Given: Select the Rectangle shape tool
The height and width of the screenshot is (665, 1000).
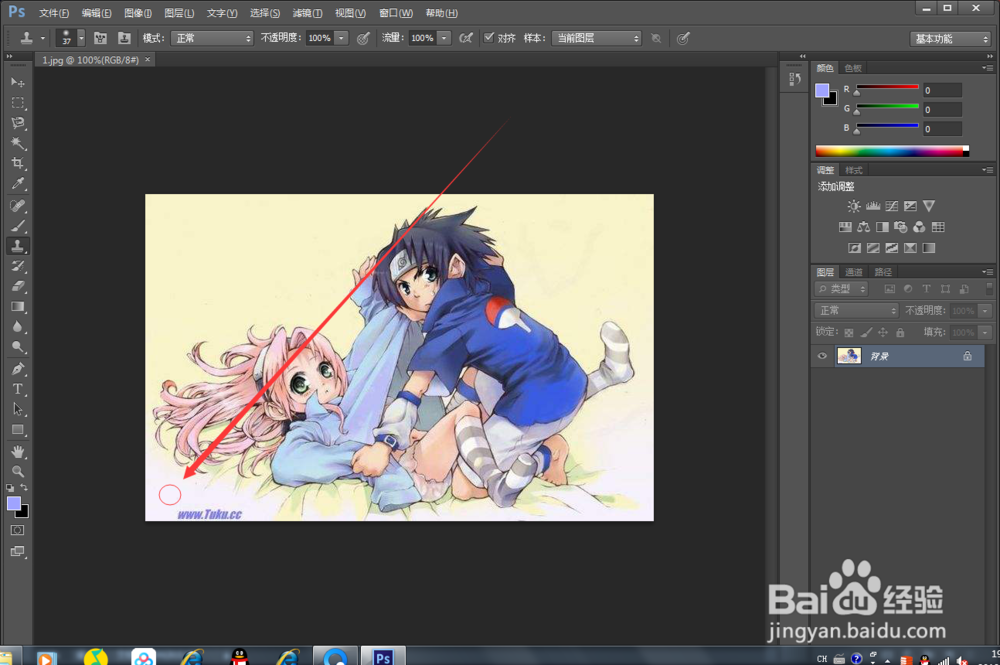Looking at the screenshot, I should click(18, 430).
